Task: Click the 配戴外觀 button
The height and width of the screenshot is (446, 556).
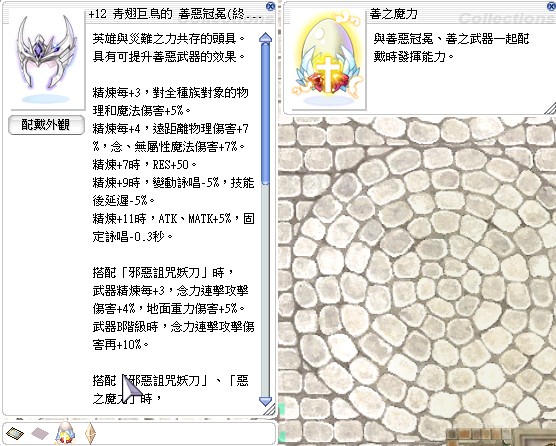Action: (x=46, y=125)
